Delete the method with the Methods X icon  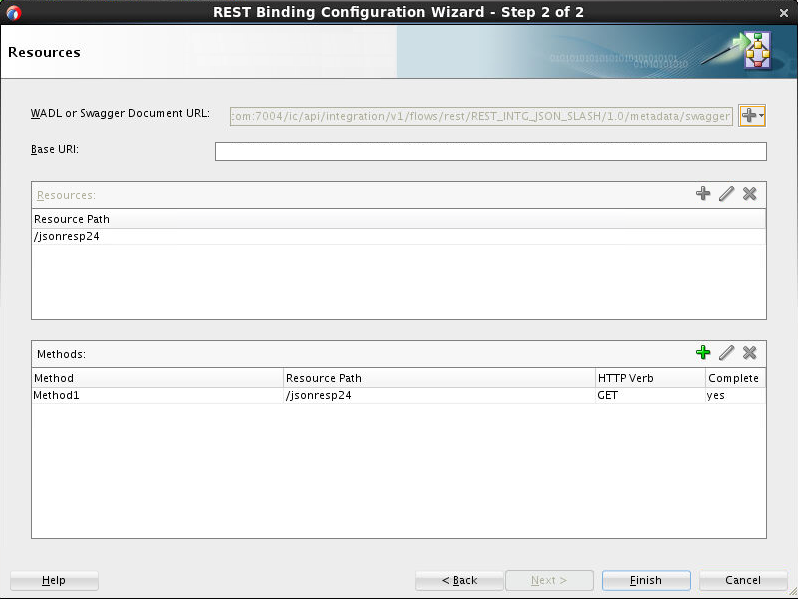tap(750, 353)
